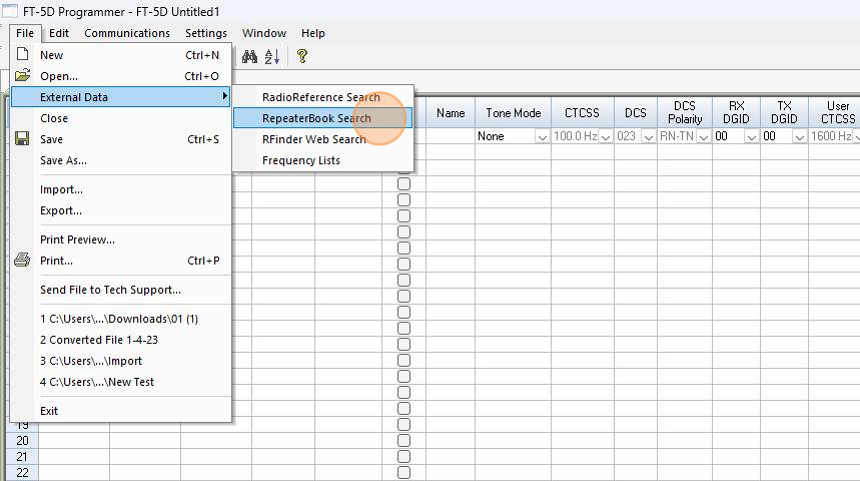Viewport: 860px width, 481px height.
Task: Toggle the checkbox in row 20
Action: [404, 440]
